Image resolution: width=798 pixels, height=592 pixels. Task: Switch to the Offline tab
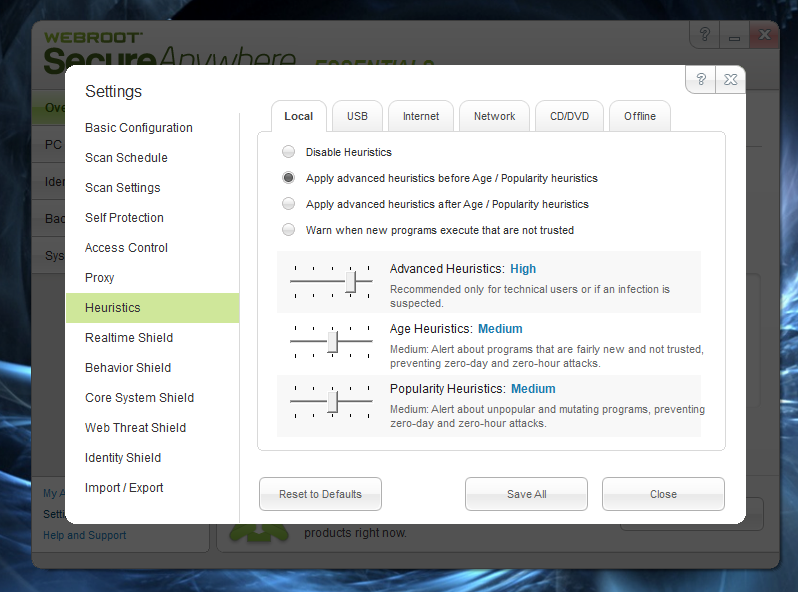pyautogui.click(x=640, y=116)
